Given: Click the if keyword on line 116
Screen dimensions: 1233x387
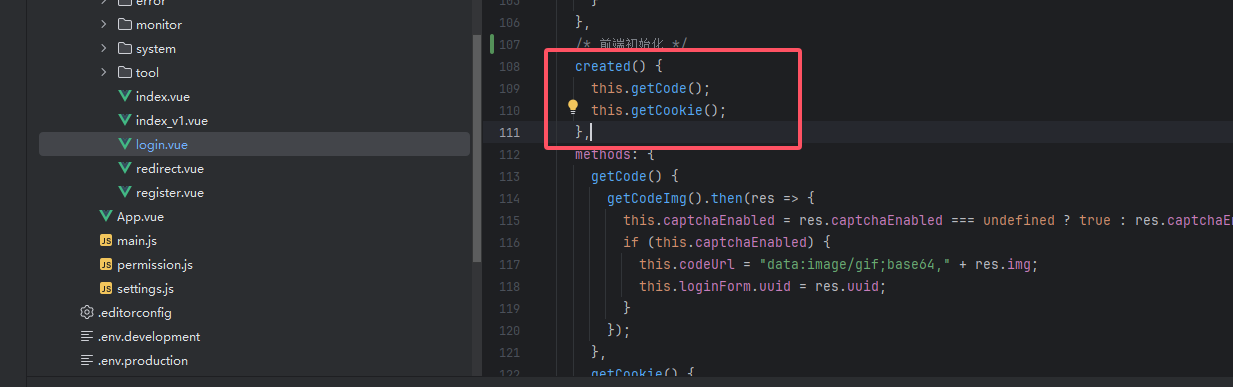Looking at the screenshot, I should 630,242.
